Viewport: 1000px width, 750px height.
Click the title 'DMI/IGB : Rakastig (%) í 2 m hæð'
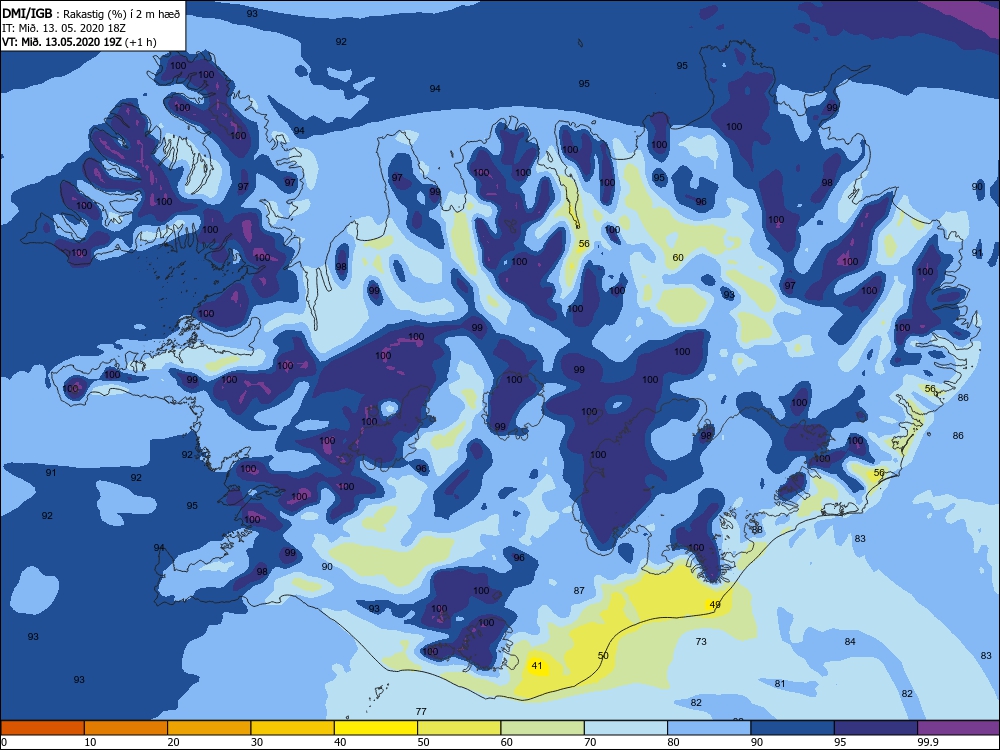coord(91,13)
